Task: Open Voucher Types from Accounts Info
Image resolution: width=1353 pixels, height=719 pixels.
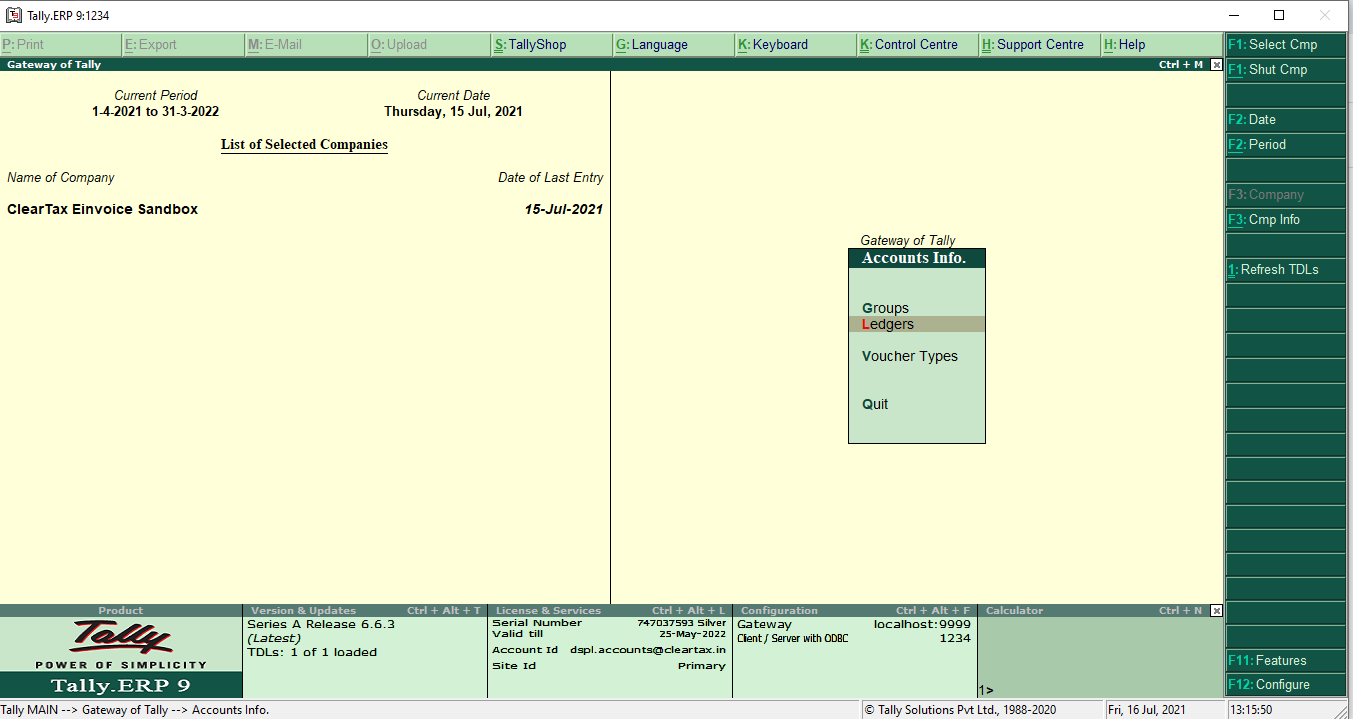Action: (909, 355)
